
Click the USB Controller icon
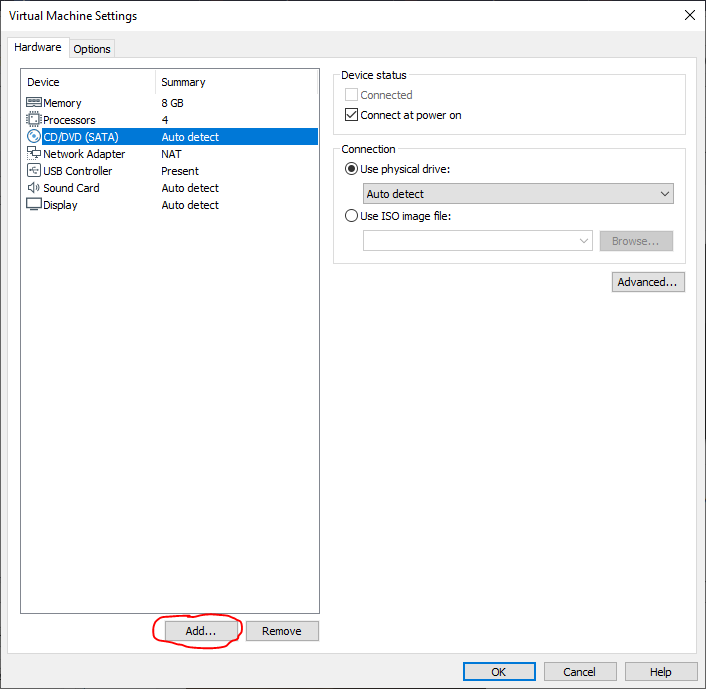[x=34, y=171]
